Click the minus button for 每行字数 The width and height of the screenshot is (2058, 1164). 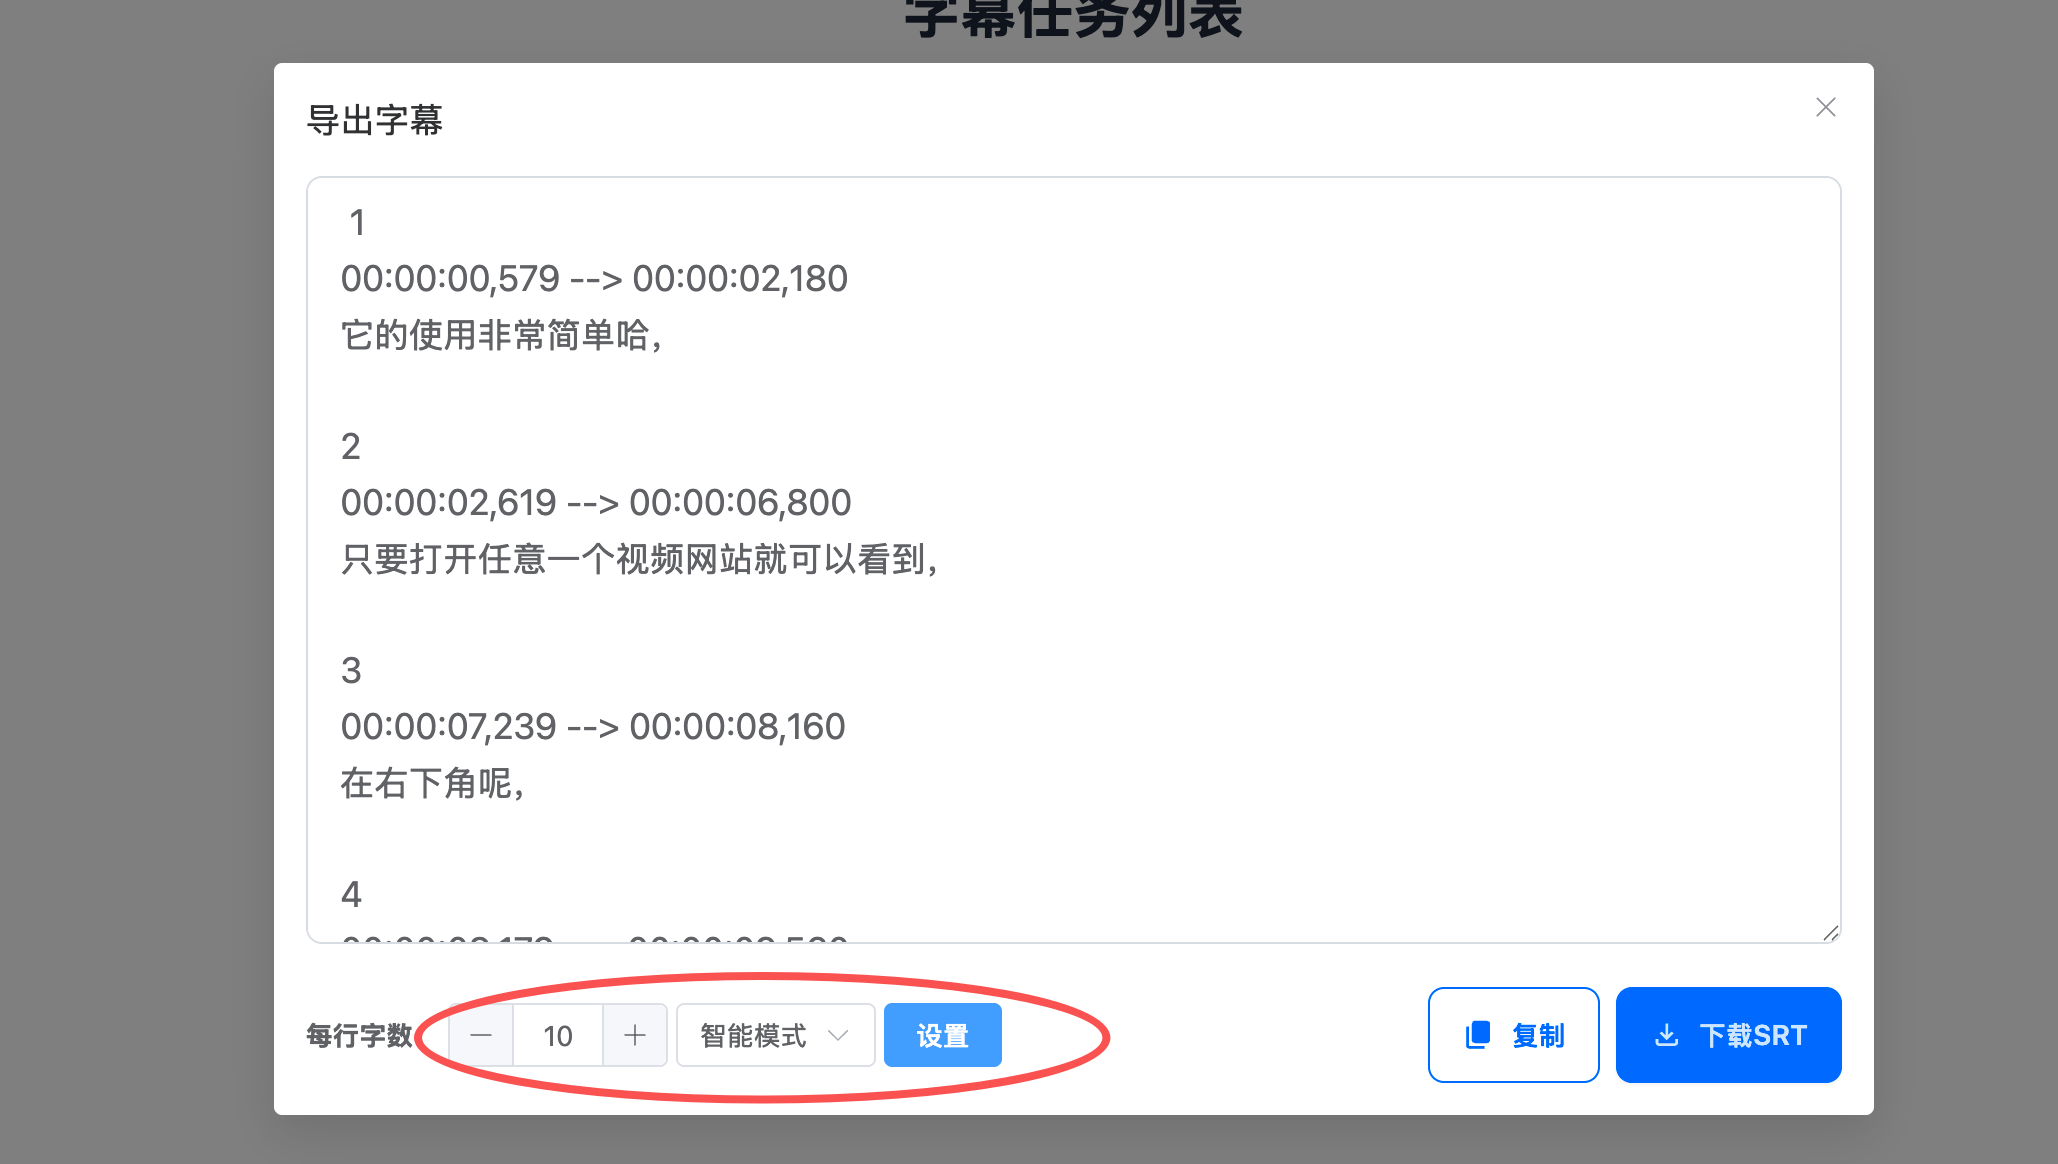[481, 1035]
